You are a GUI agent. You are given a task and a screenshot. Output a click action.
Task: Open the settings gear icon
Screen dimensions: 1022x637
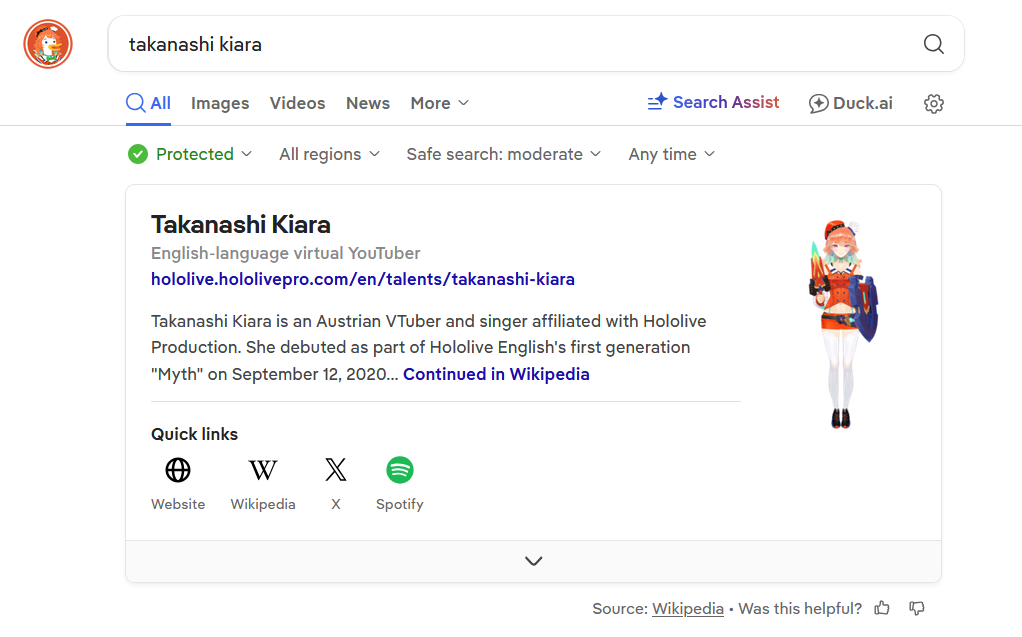(933, 103)
